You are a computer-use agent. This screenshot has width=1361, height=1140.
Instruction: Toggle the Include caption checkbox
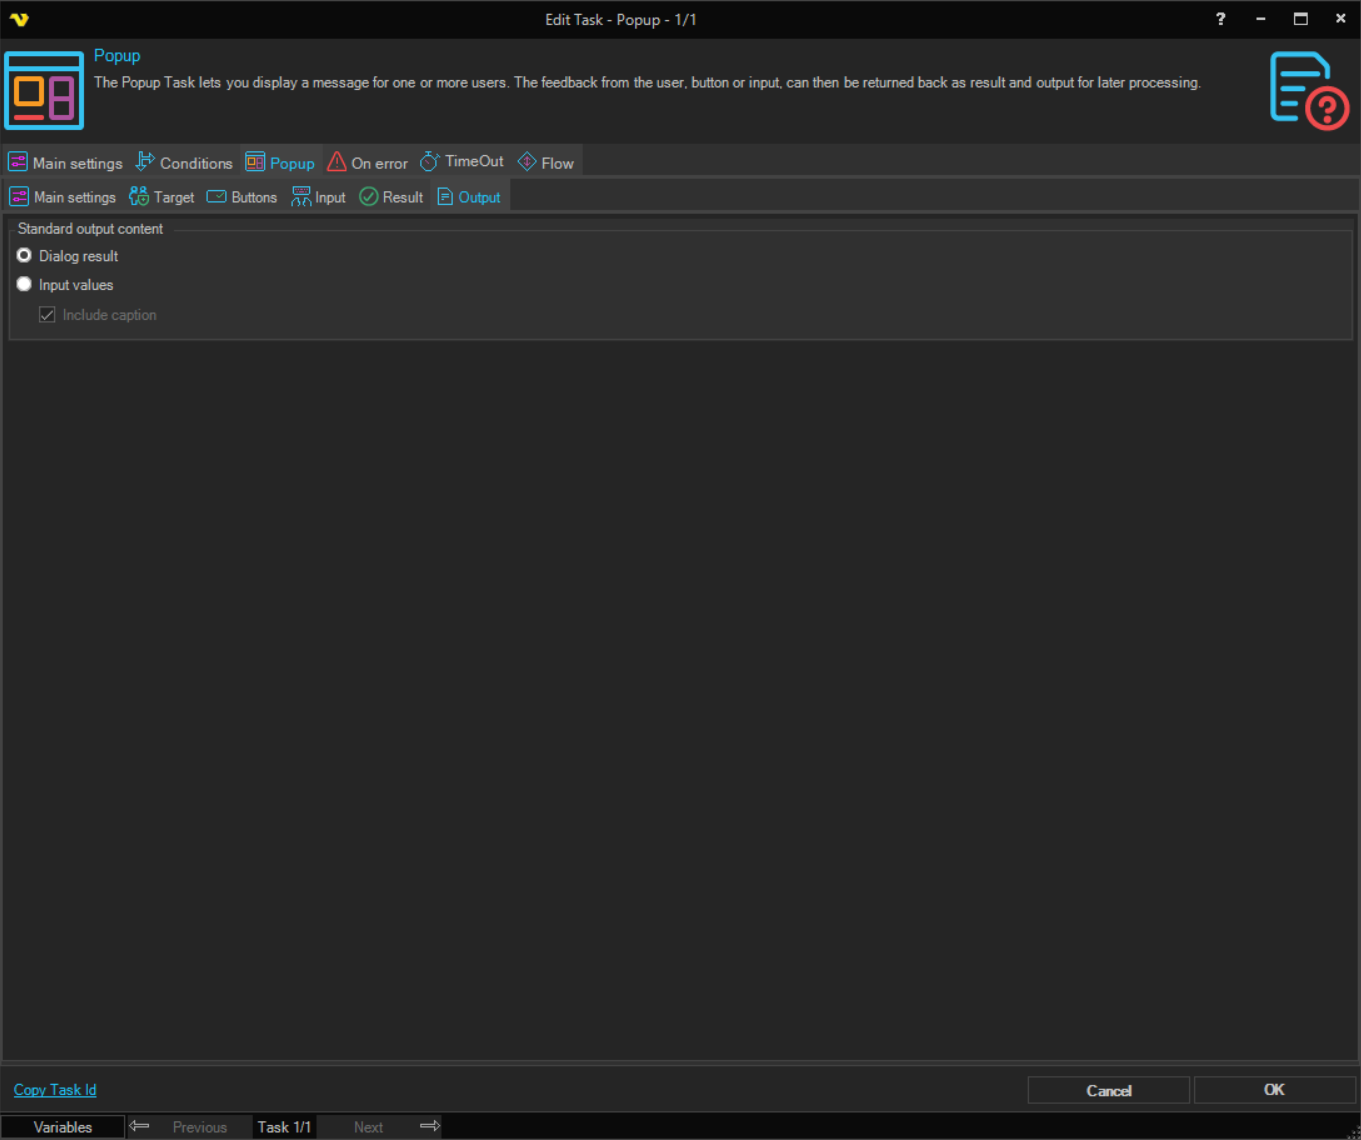[47, 315]
